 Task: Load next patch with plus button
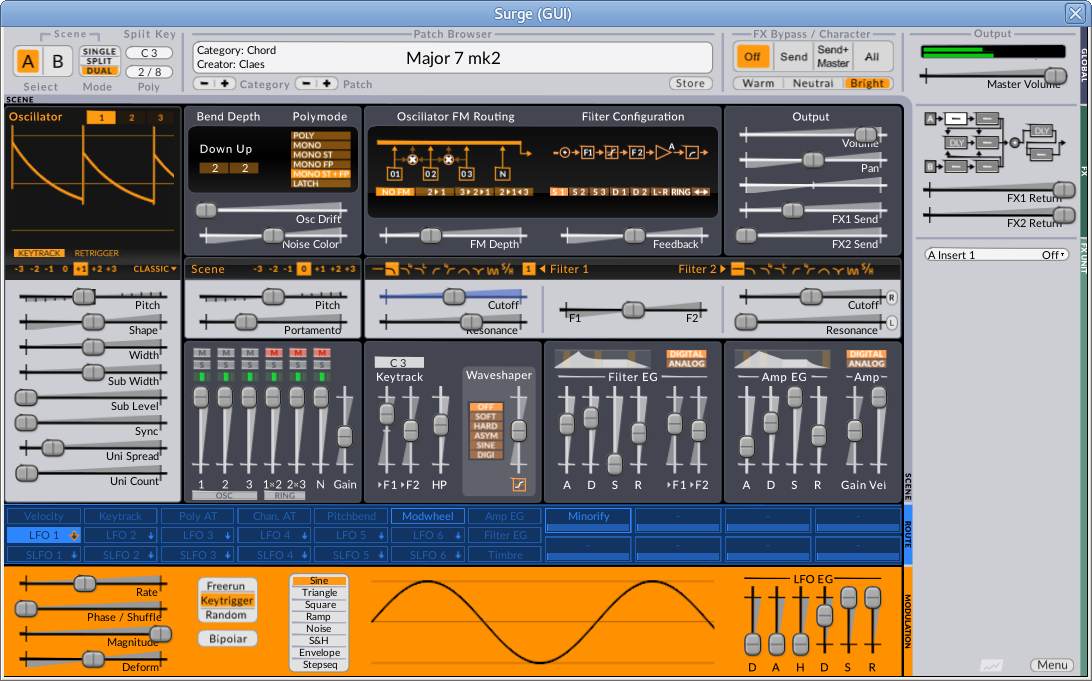coord(327,84)
